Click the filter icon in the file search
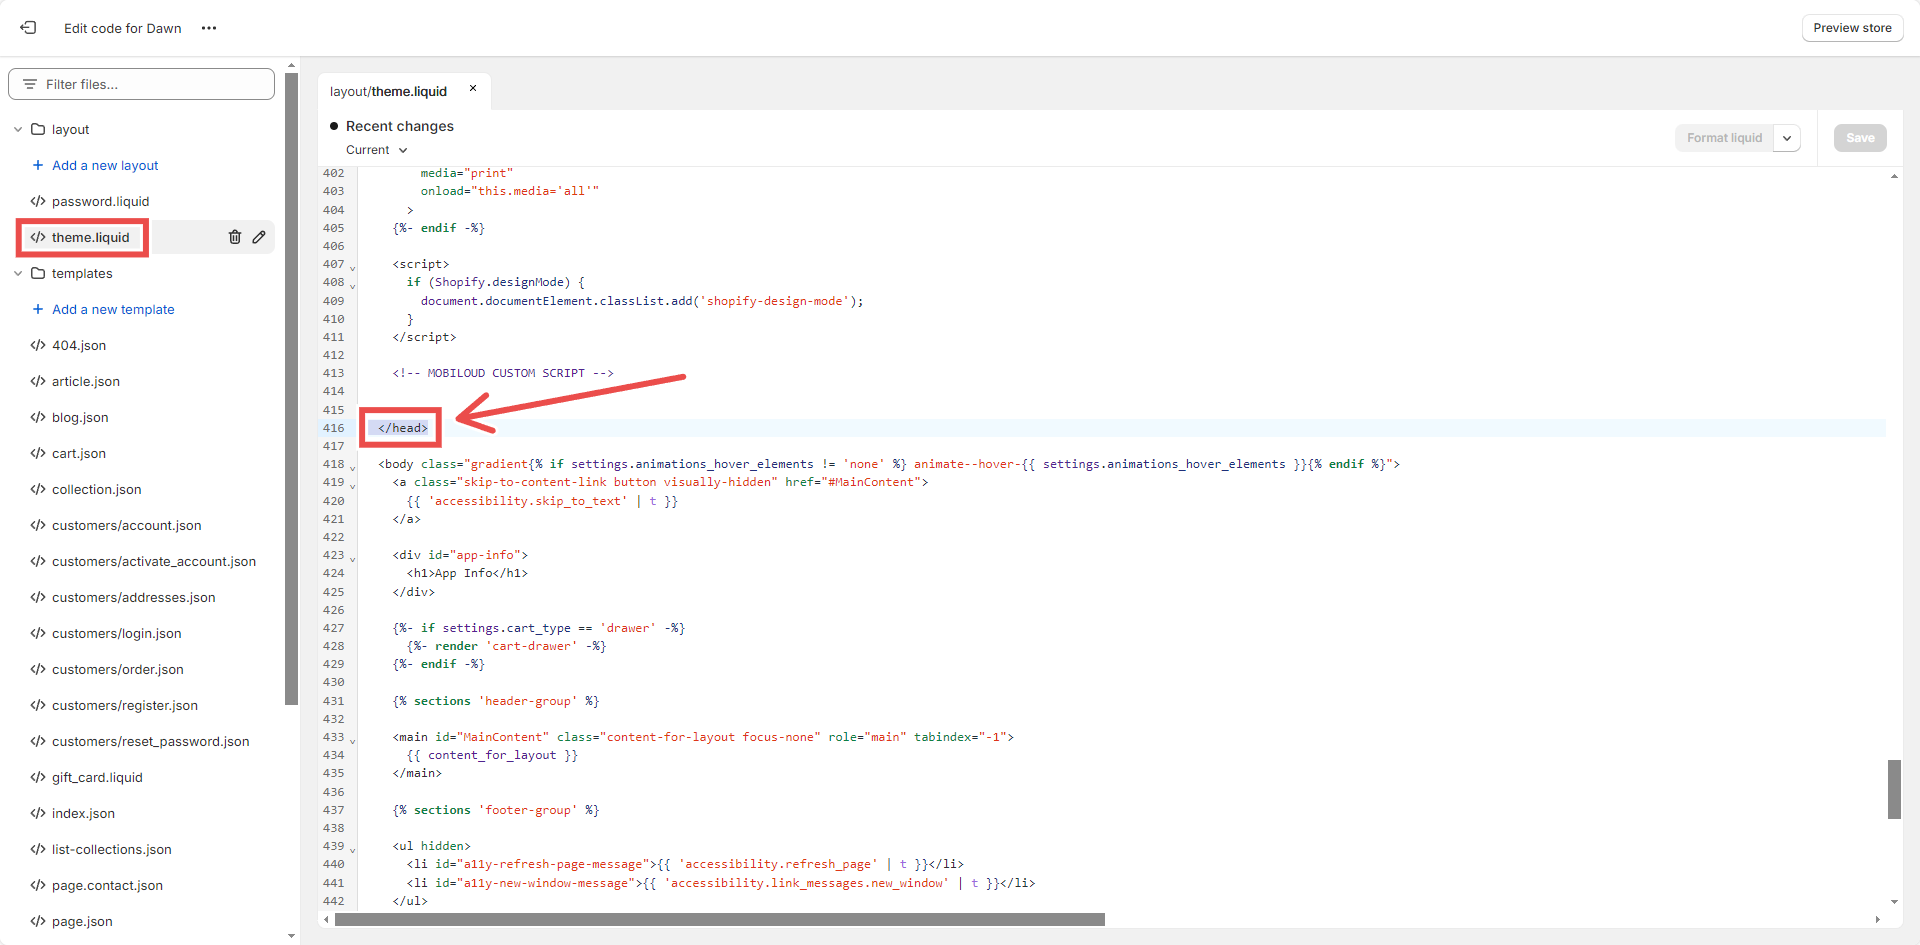Screen dimensions: 1920x945 pyautogui.click(x=30, y=84)
